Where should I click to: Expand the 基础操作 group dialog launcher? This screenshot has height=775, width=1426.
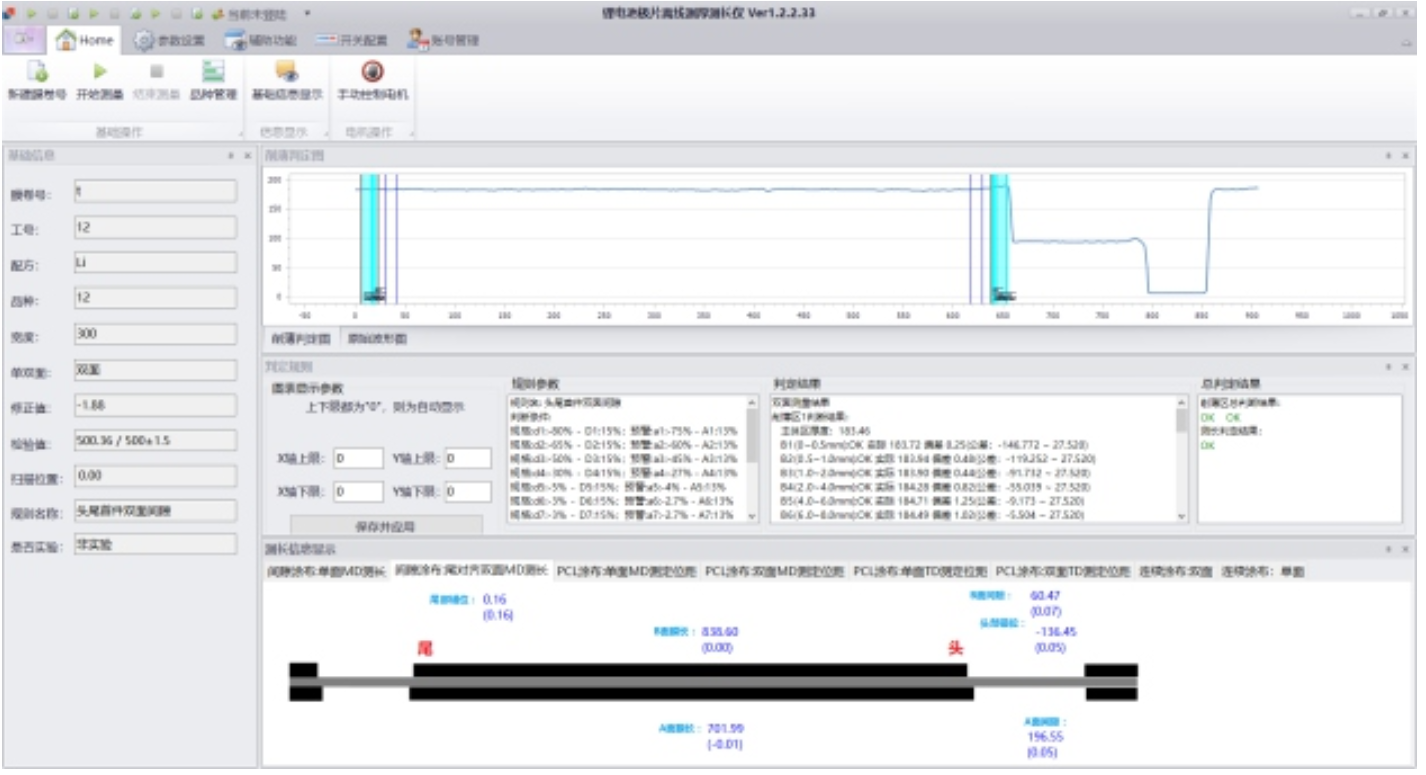[x=241, y=134]
